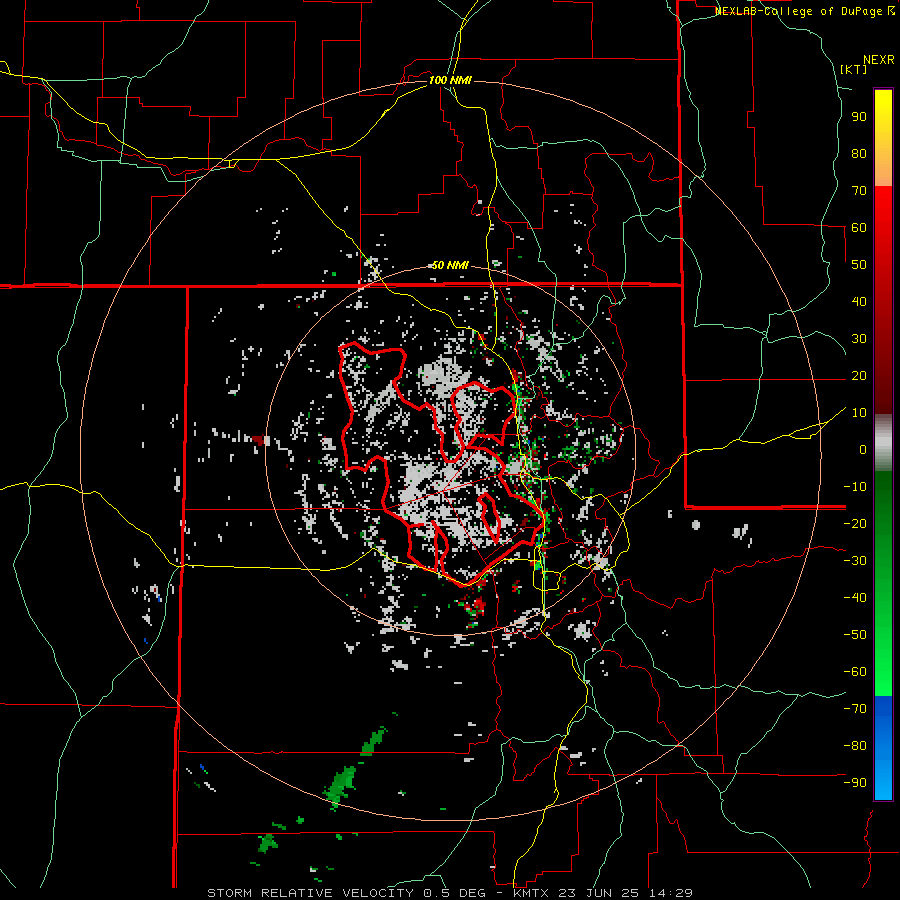
Task: Click the 20 value on the velocity scale
Action: pyautogui.click(x=859, y=375)
